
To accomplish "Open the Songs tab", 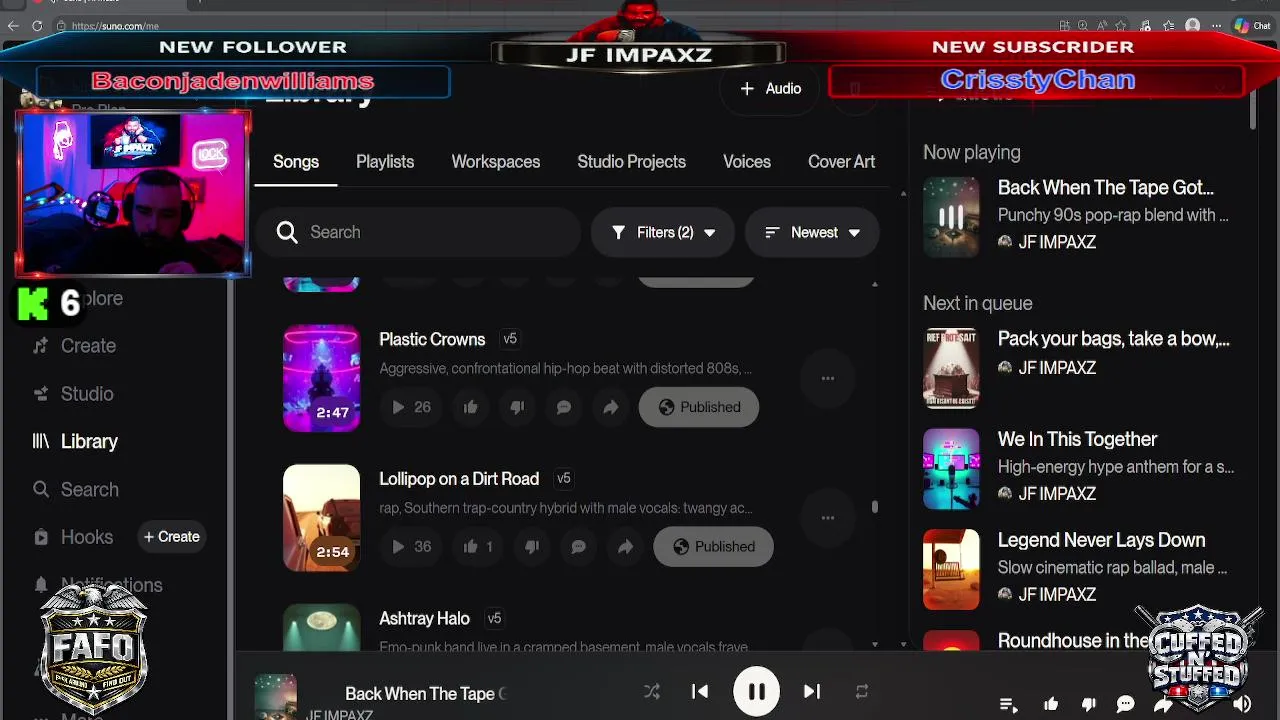I will [296, 162].
